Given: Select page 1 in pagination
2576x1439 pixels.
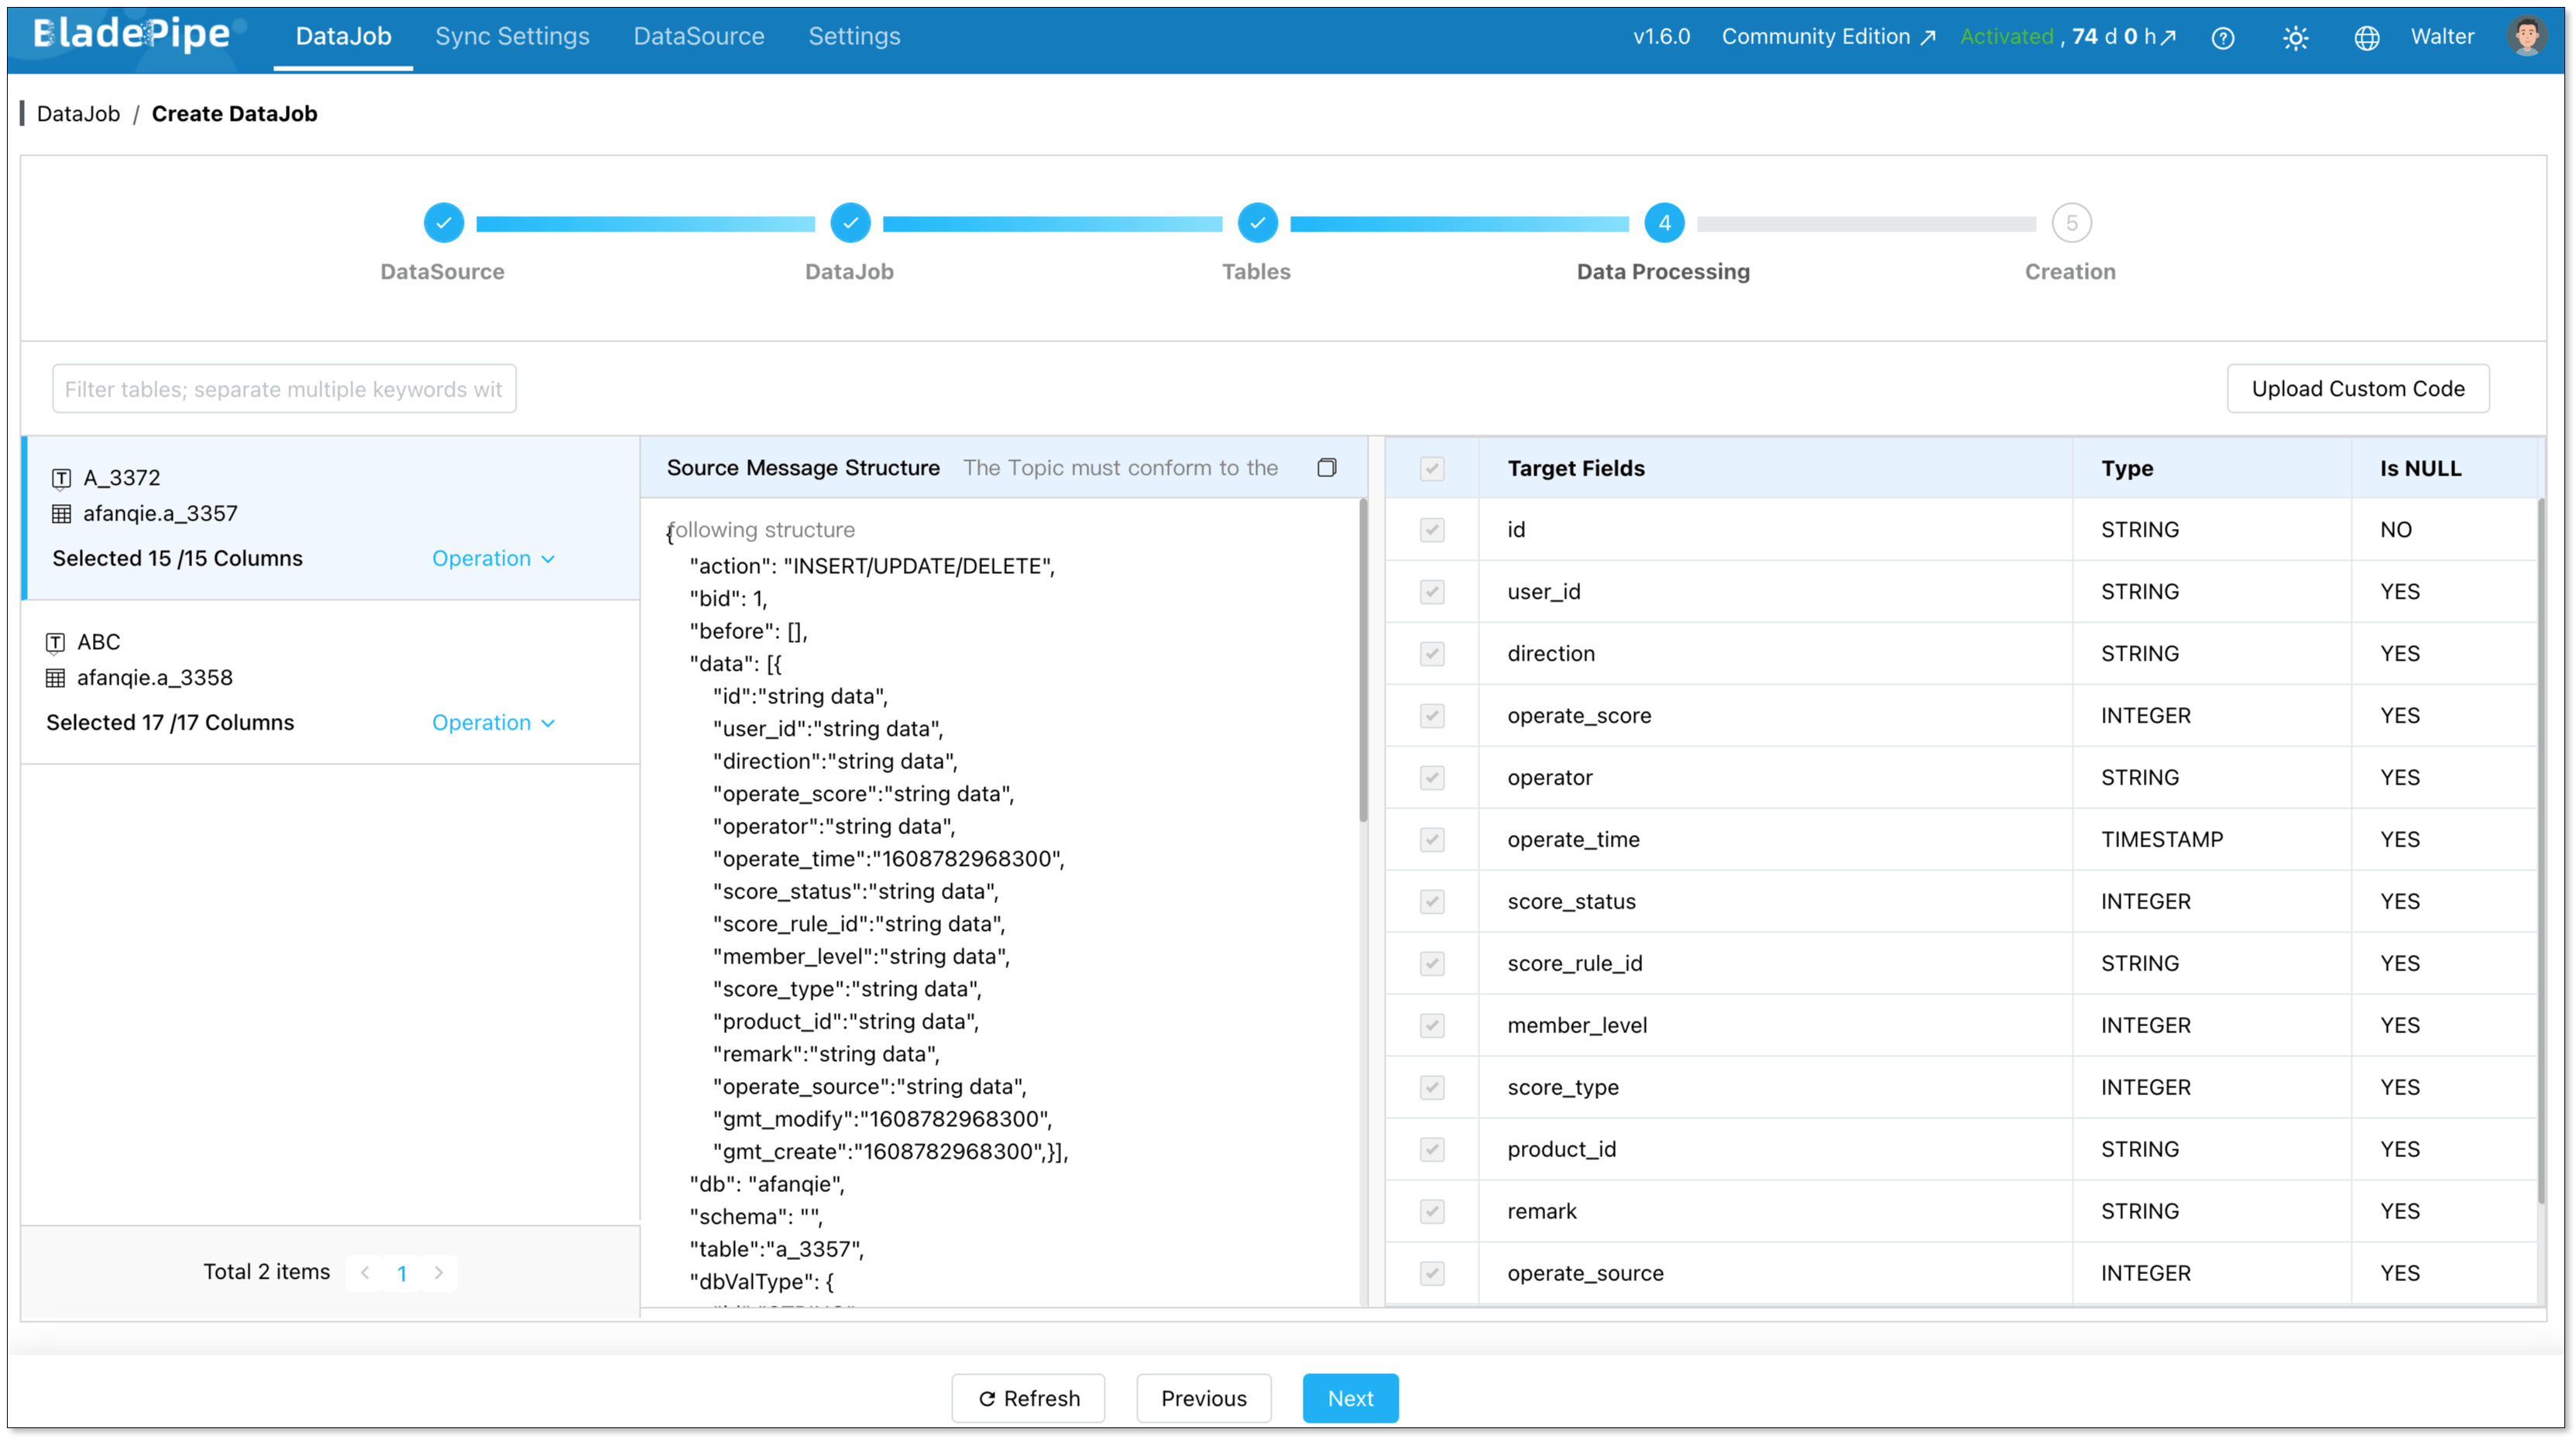Looking at the screenshot, I should pyautogui.click(x=402, y=1272).
